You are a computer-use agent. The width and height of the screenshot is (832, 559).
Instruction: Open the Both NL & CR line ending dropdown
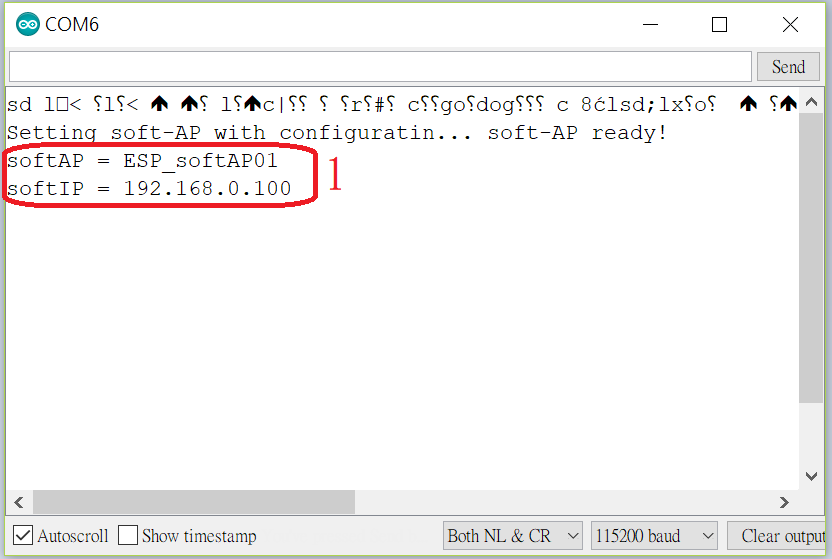[x=513, y=536]
